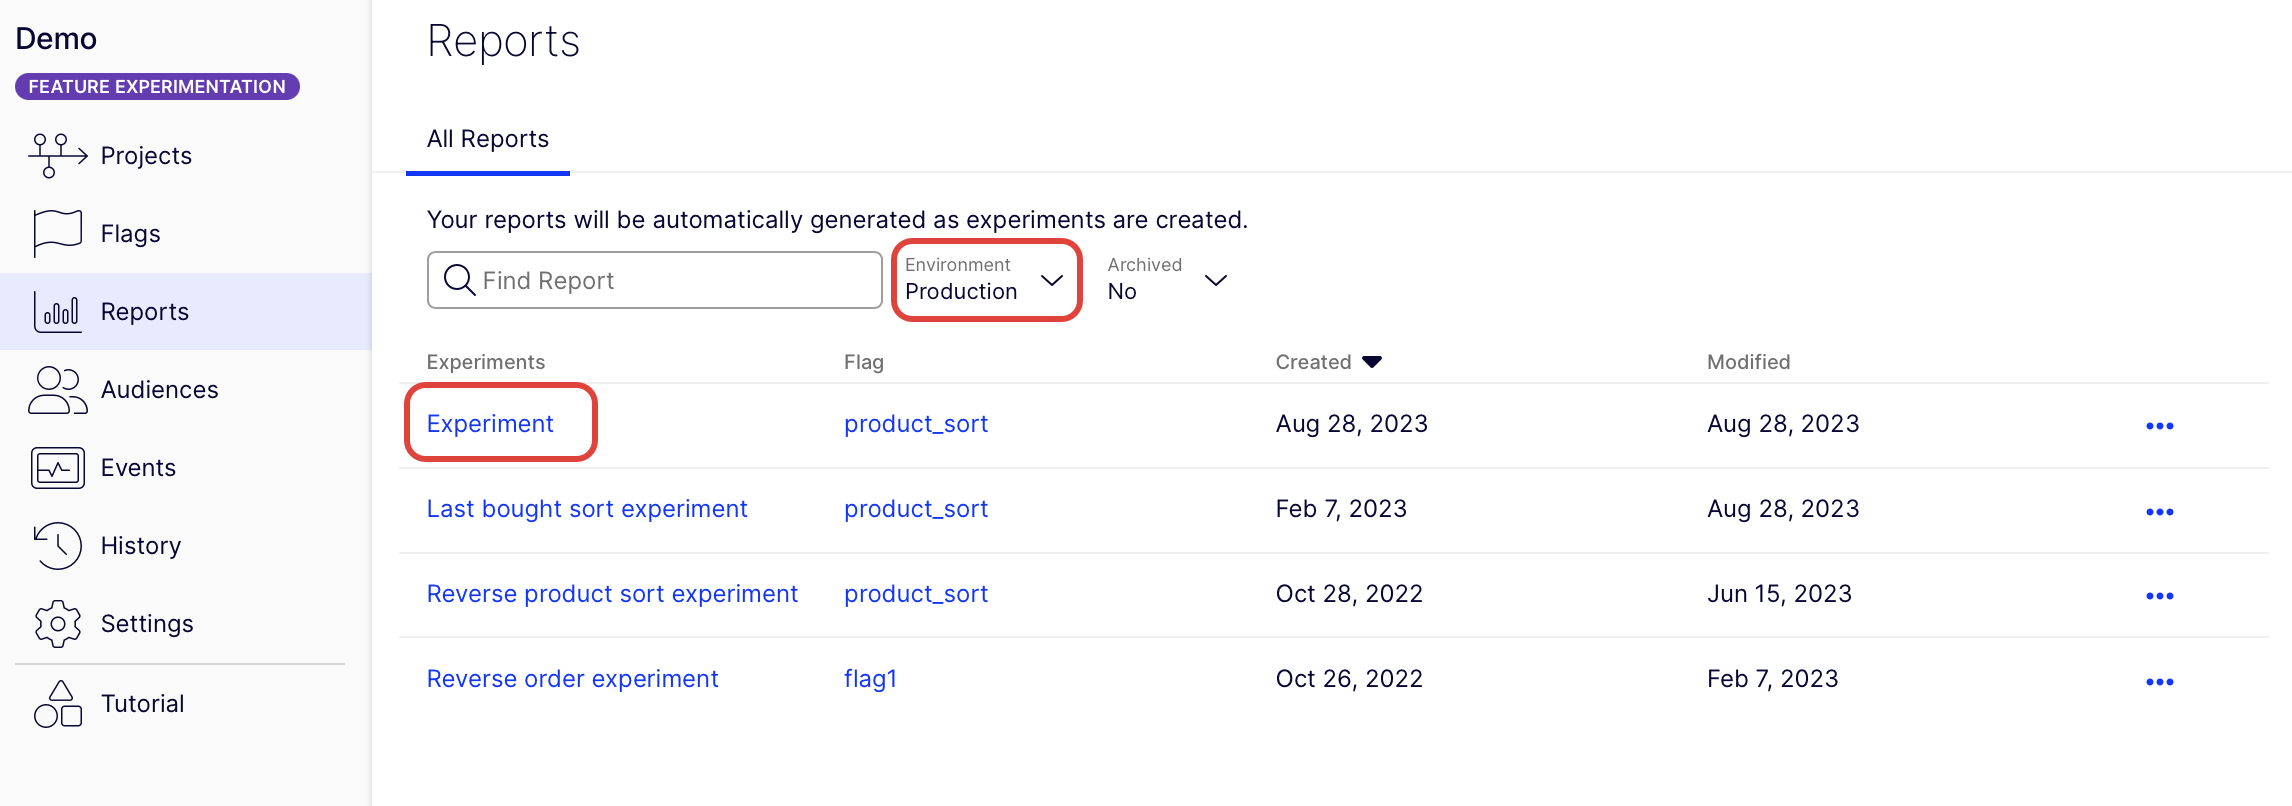Screen dimensions: 2292x806
Task: Open the History clock icon
Action: pos(58,545)
